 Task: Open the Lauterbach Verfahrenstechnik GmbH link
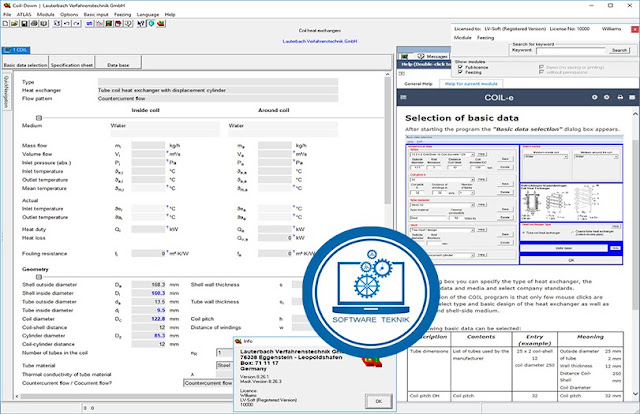tap(320, 41)
